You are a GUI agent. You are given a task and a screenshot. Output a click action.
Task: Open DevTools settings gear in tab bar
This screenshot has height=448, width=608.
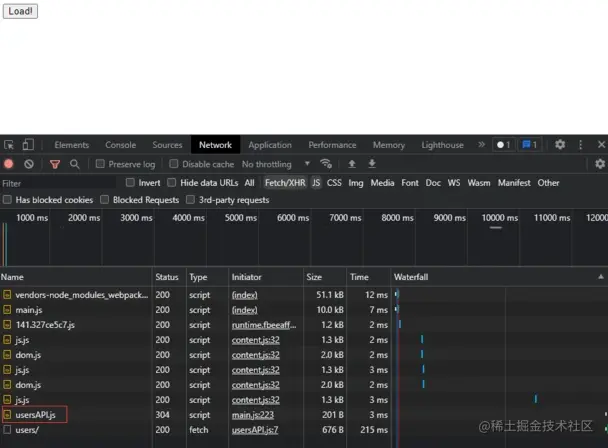click(560, 145)
